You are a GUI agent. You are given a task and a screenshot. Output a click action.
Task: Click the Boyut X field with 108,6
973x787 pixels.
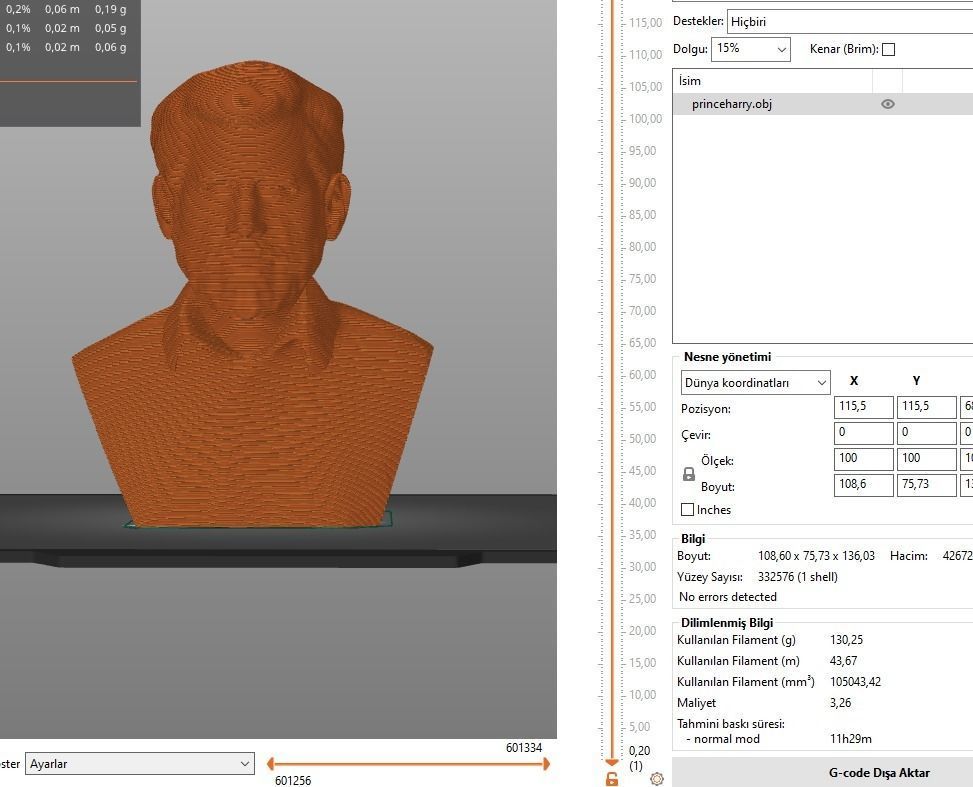863,485
